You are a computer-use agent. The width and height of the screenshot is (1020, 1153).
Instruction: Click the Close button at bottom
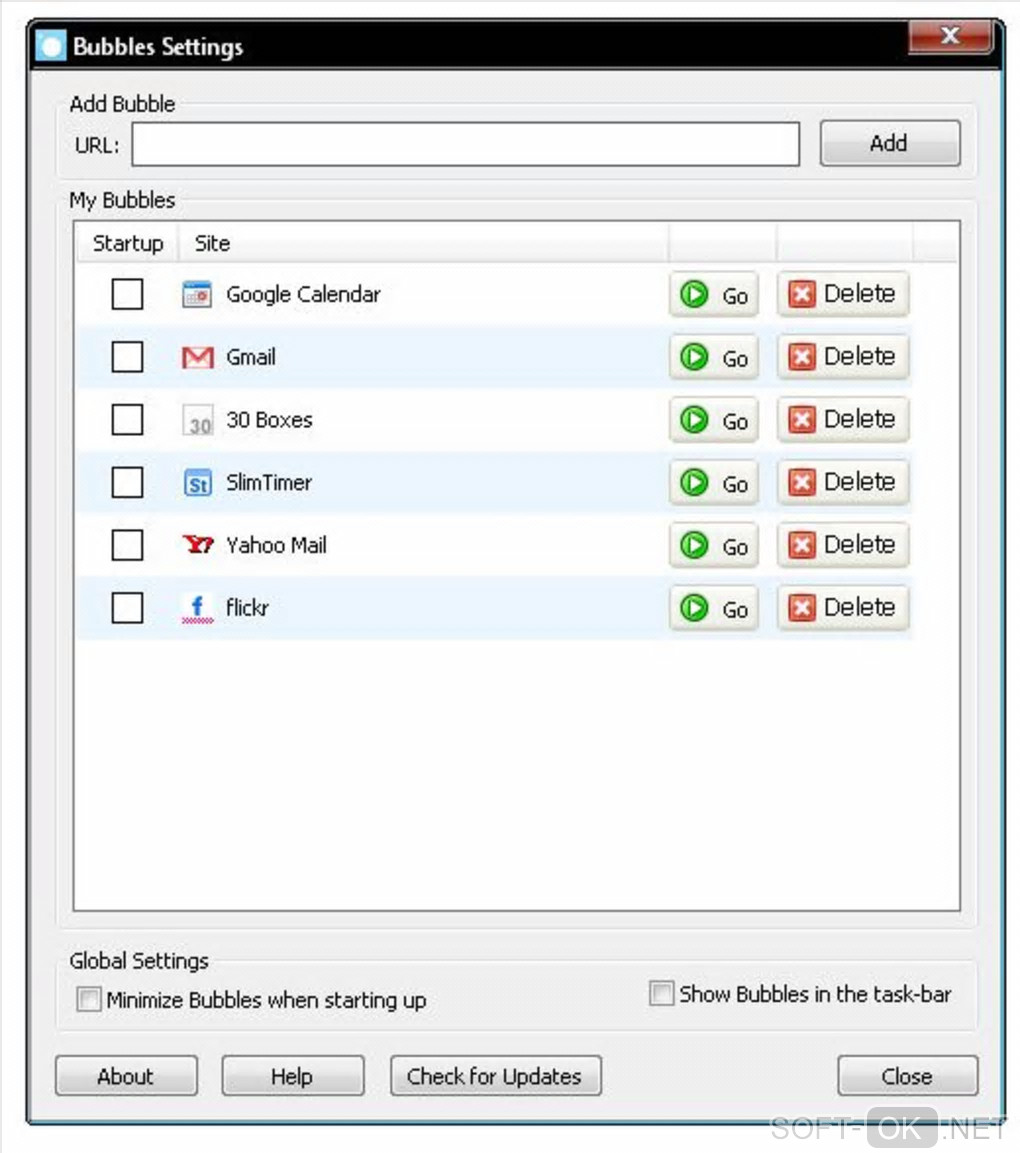pyautogui.click(x=907, y=1077)
